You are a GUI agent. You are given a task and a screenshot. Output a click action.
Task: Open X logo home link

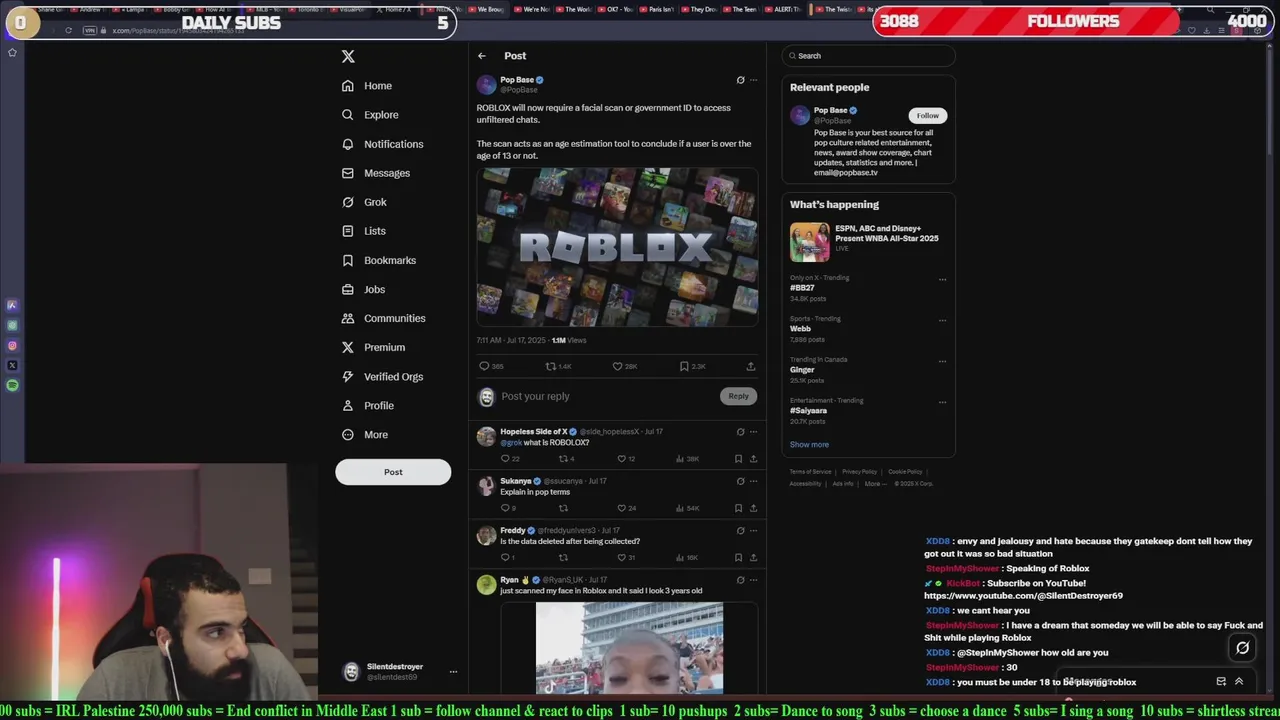[x=348, y=57]
